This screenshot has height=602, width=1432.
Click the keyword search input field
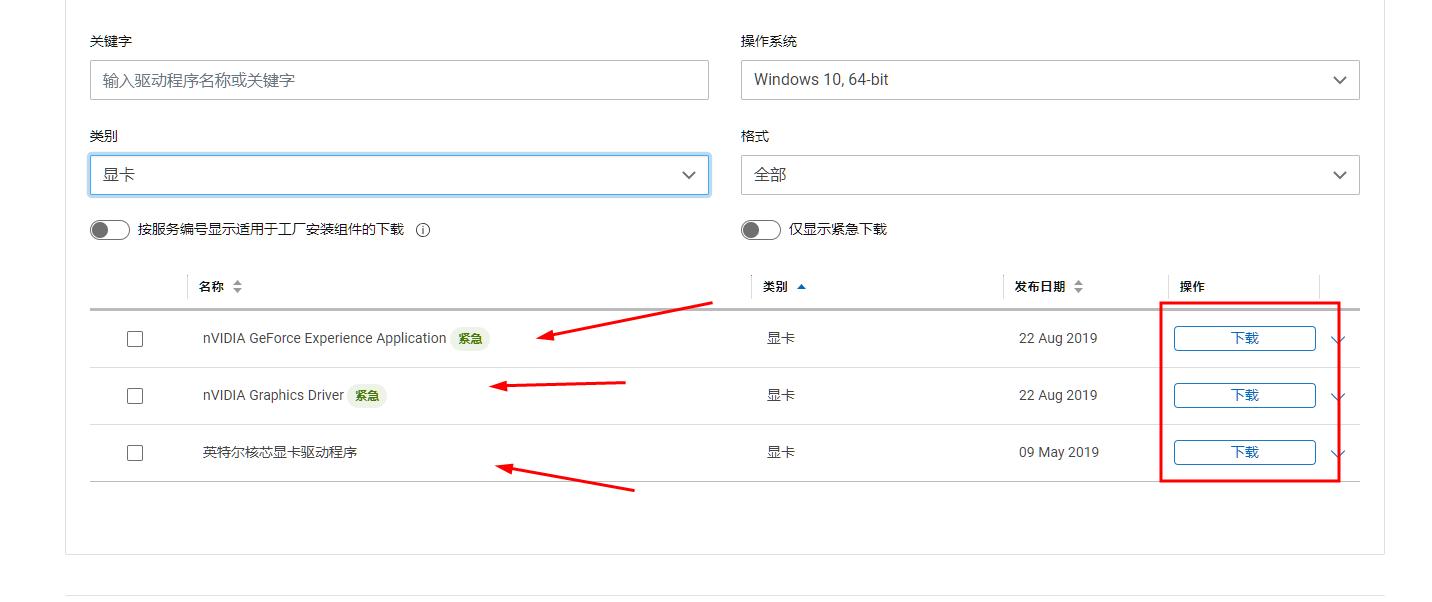click(399, 80)
